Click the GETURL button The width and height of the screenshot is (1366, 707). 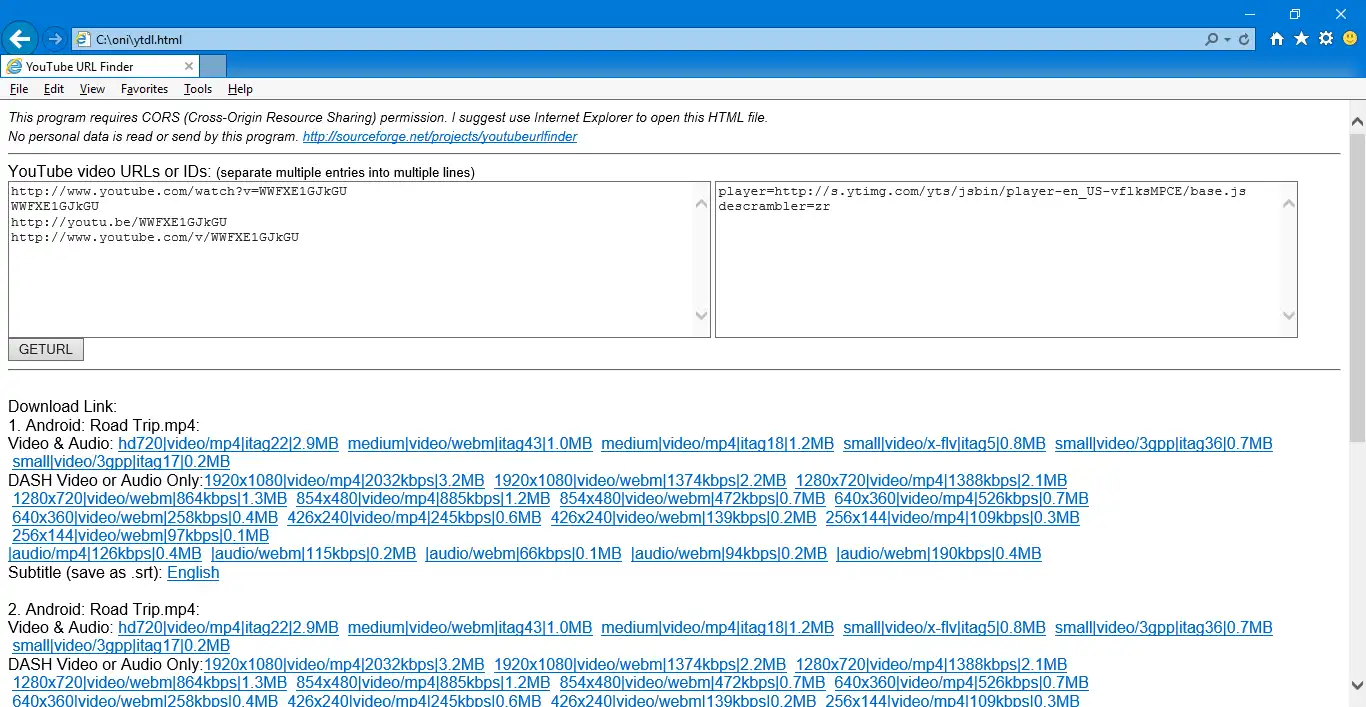(46, 349)
